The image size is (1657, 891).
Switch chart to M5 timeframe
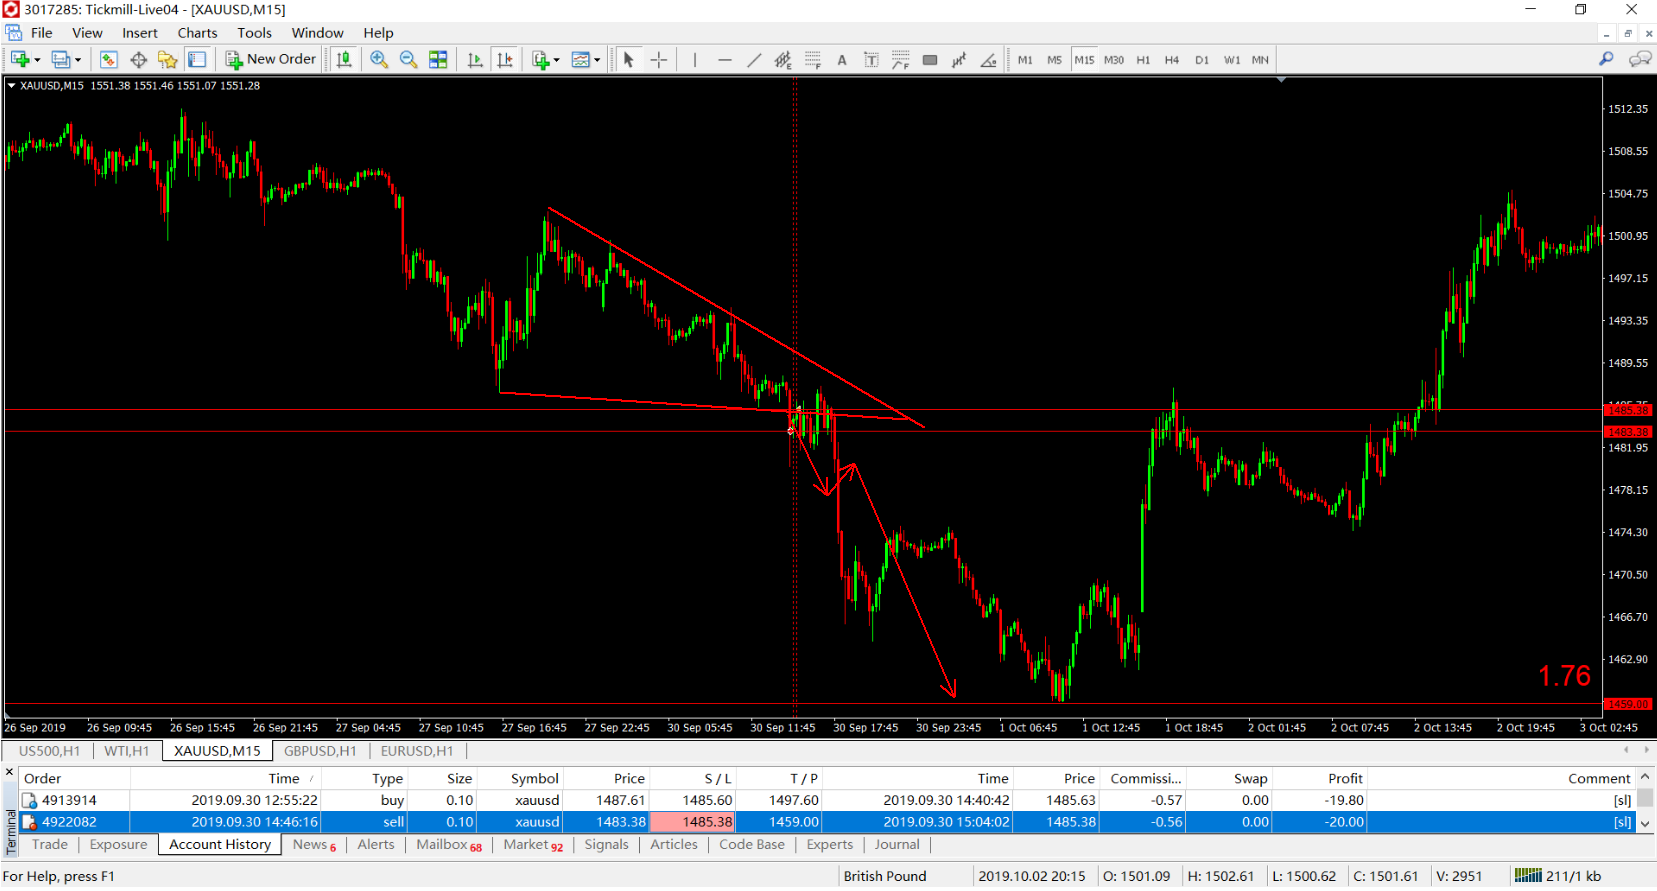coord(1054,60)
